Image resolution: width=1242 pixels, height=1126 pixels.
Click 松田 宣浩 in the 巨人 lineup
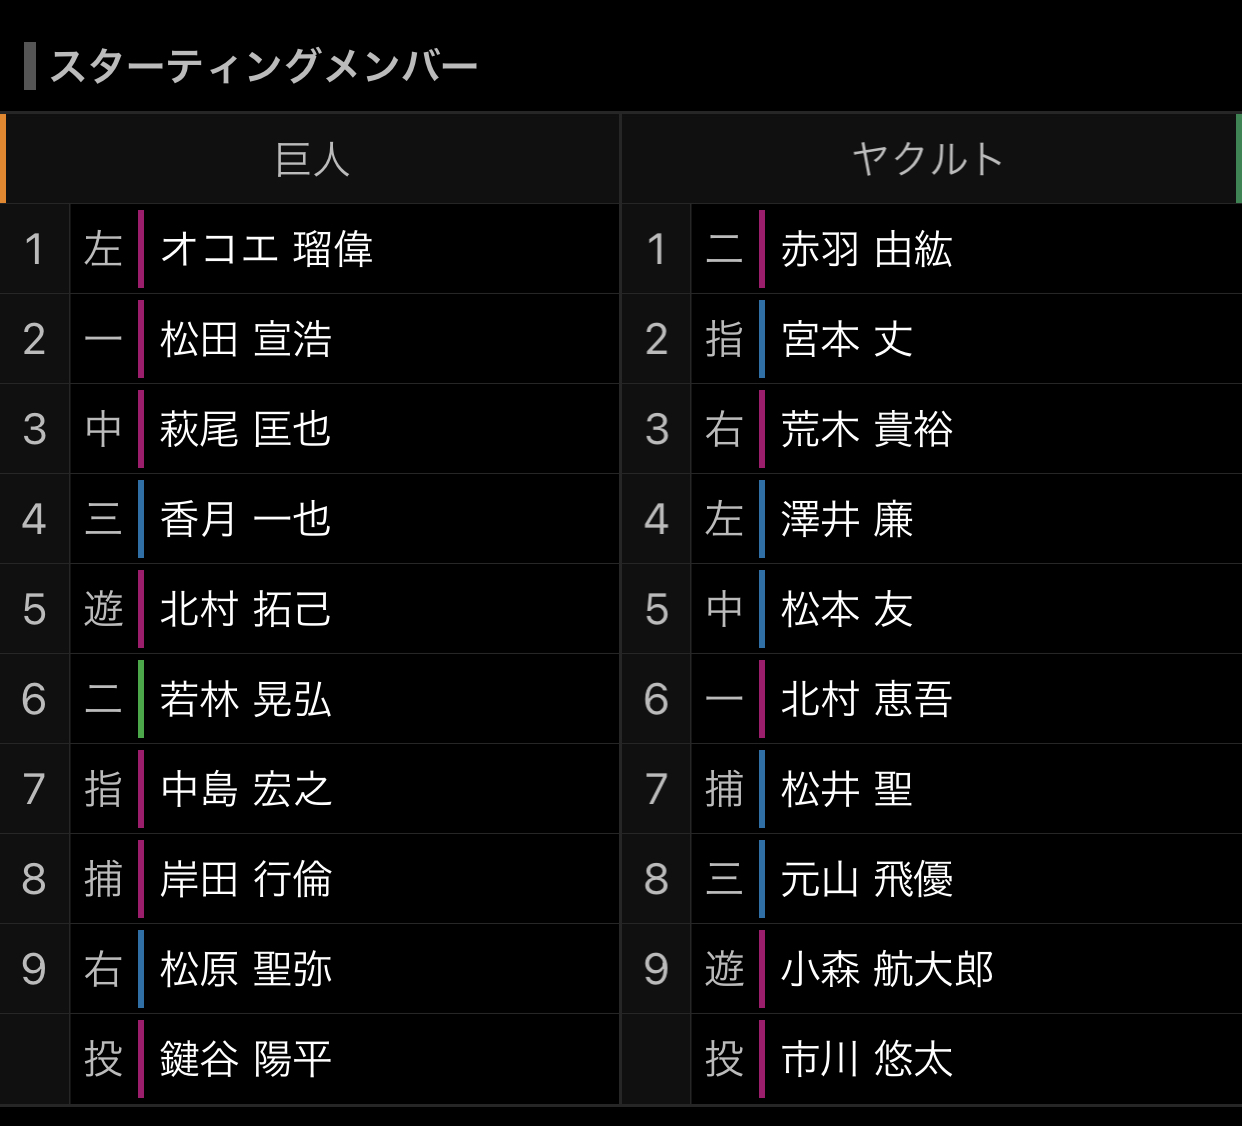245,339
